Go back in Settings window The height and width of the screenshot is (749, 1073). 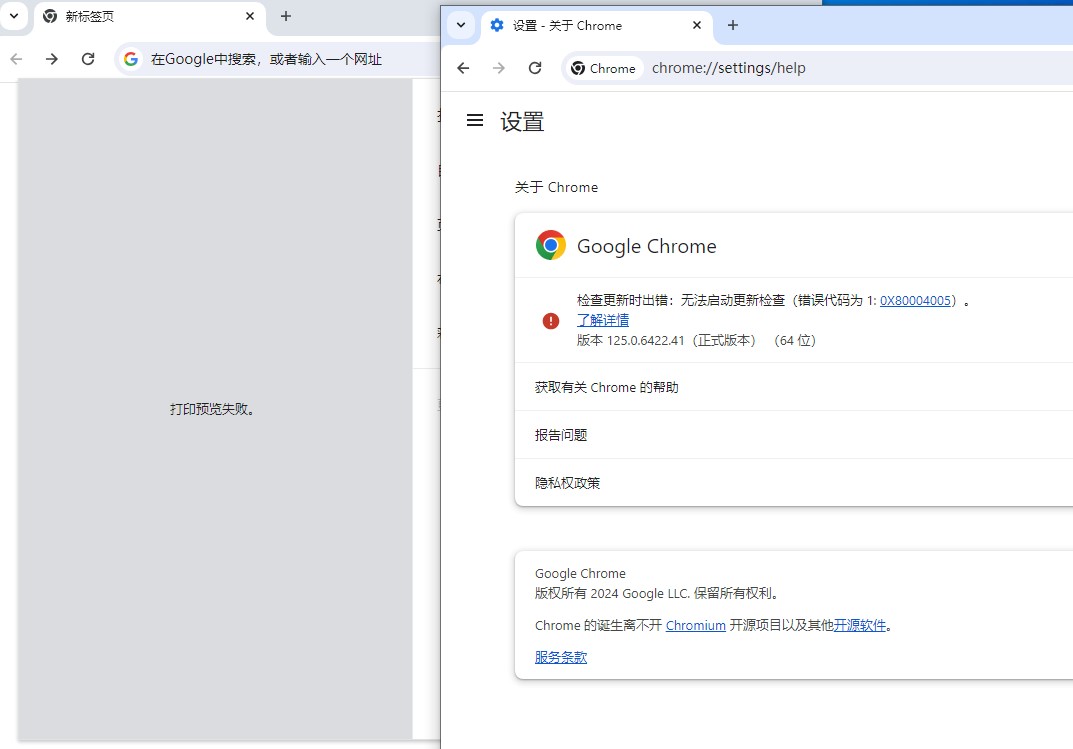(x=463, y=68)
